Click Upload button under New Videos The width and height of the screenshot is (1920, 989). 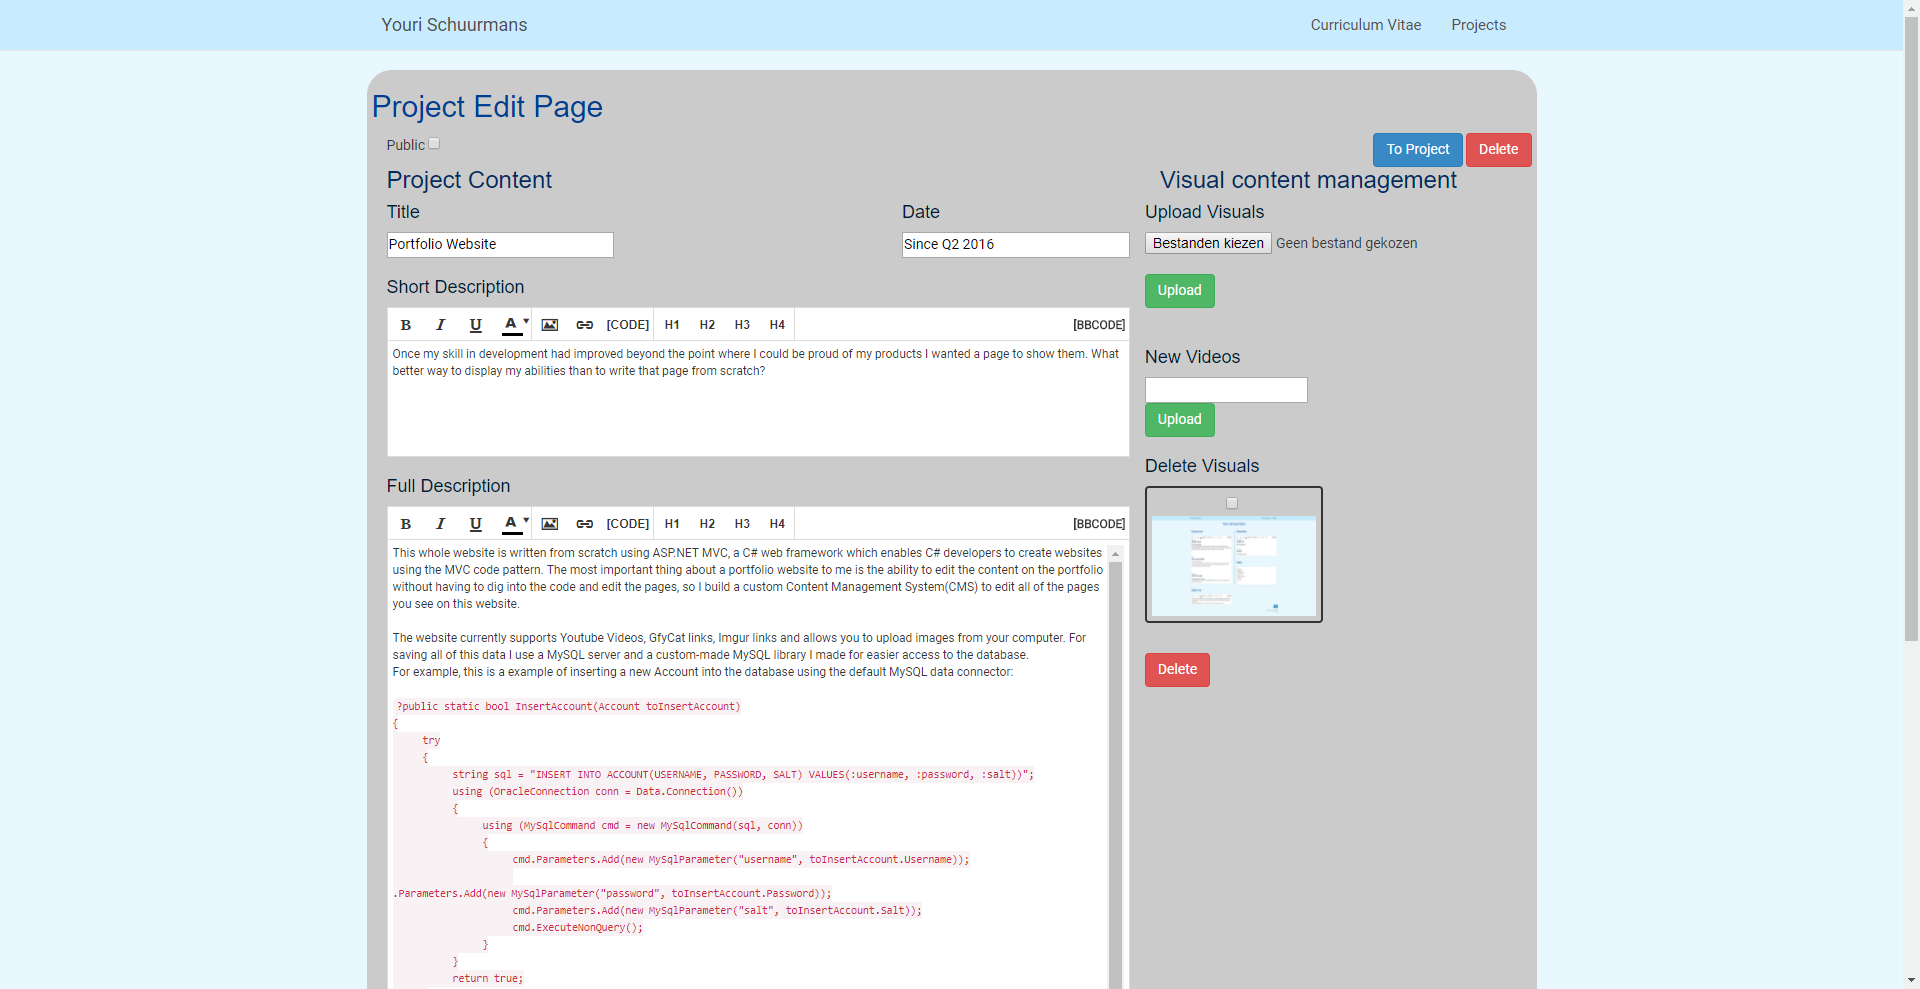click(1180, 420)
